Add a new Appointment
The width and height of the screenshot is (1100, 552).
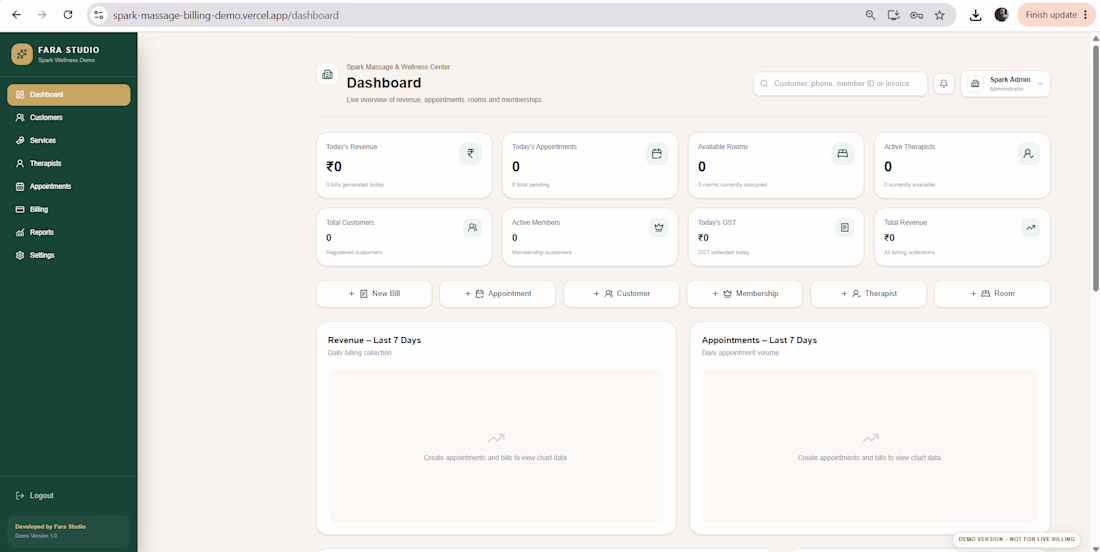coord(497,294)
